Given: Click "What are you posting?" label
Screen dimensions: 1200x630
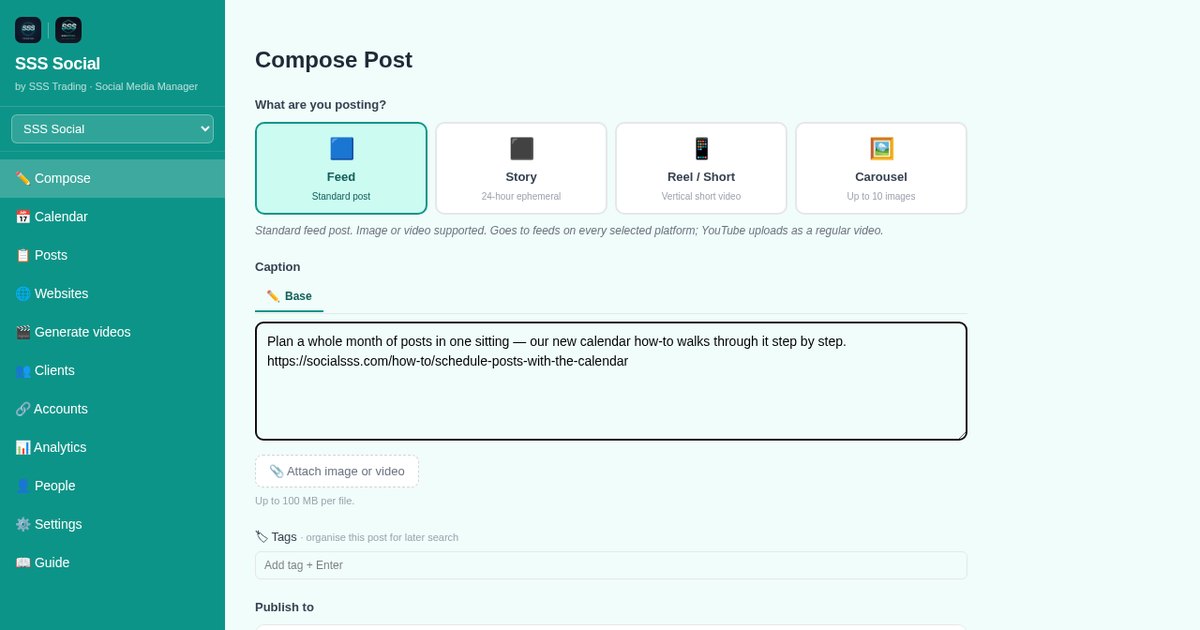Looking at the screenshot, I should (x=321, y=105).
